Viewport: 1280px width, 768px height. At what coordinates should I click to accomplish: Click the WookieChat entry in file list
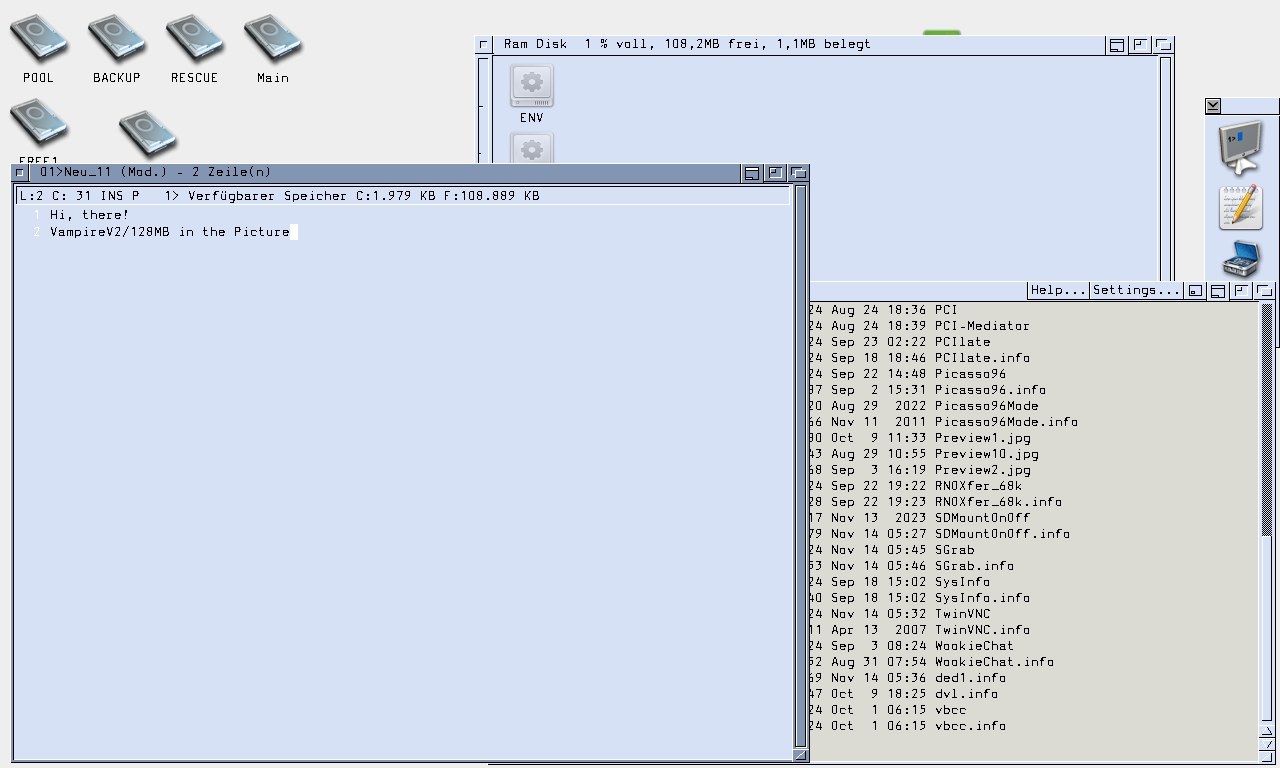(974, 646)
